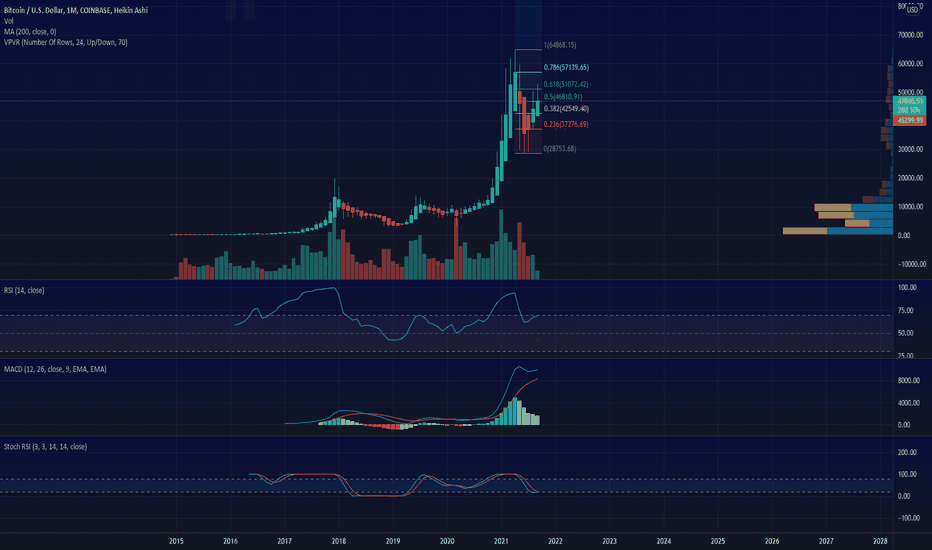Click the 70000.00 price axis label
The height and width of the screenshot is (550, 932).
pyautogui.click(x=911, y=35)
